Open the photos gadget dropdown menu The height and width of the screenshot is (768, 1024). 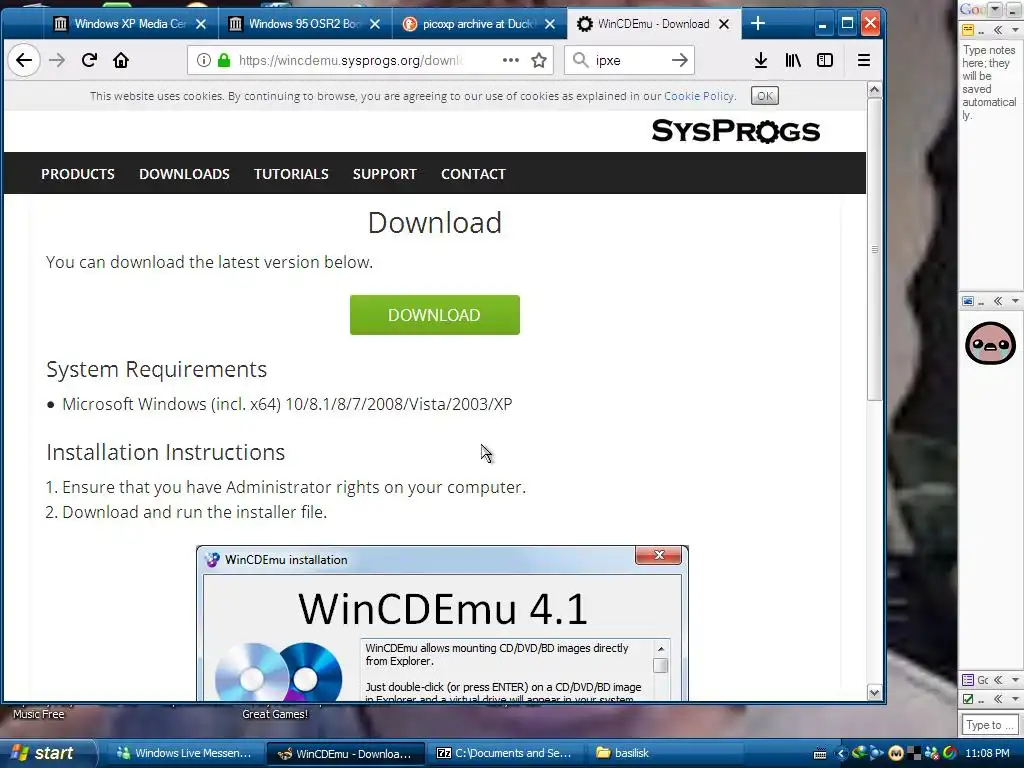coord(1015,301)
